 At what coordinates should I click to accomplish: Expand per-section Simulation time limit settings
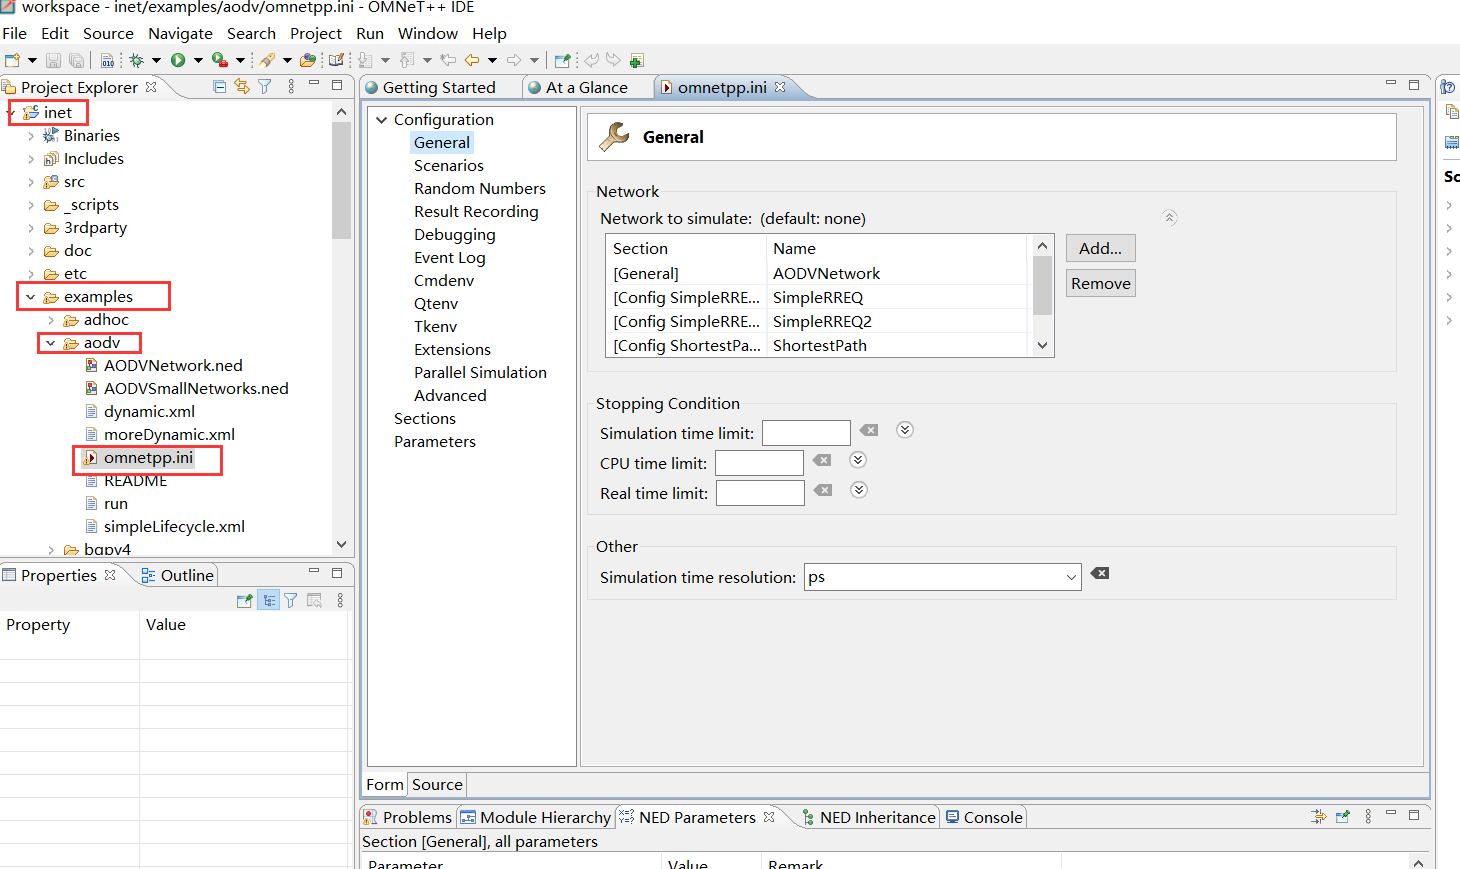[905, 430]
